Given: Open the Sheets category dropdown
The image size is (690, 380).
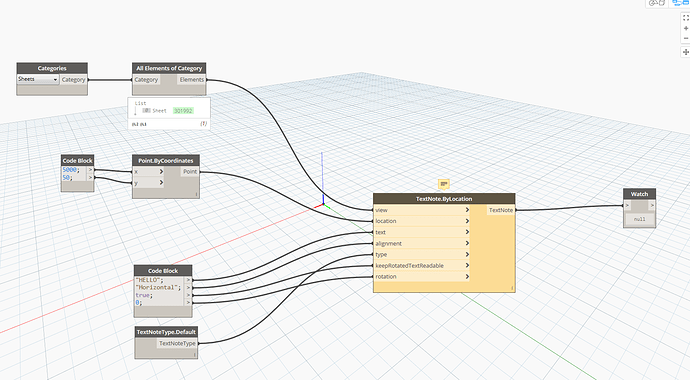Looking at the screenshot, I should [38, 80].
